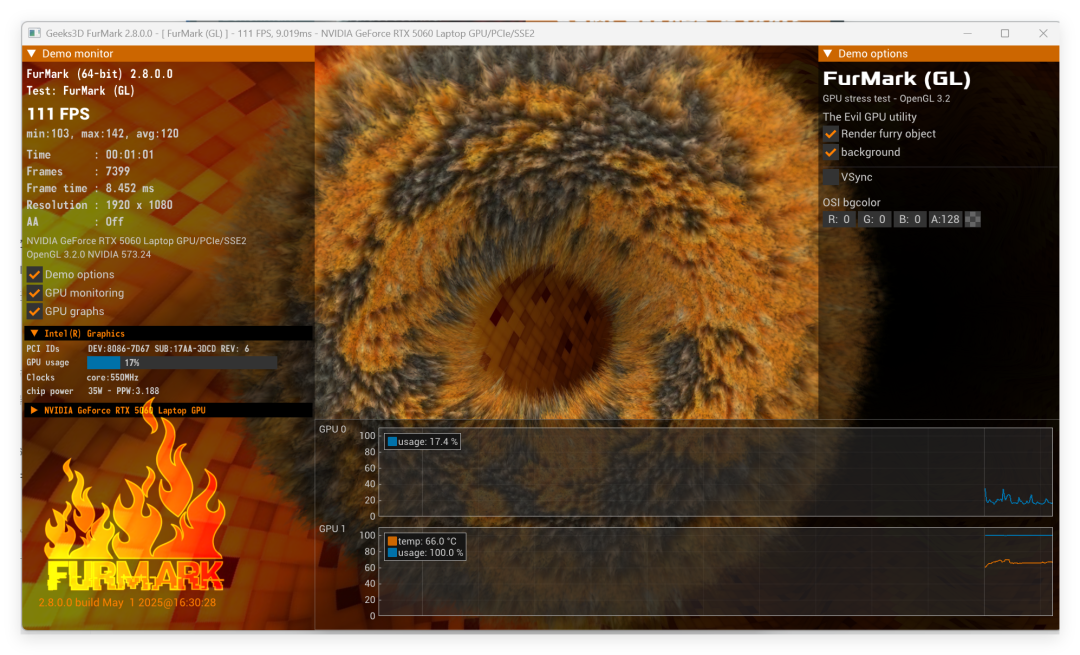Click the PCI IDs DEV:8086-7D67 row
This screenshot has width=1080, height=655.
pos(138,349)
